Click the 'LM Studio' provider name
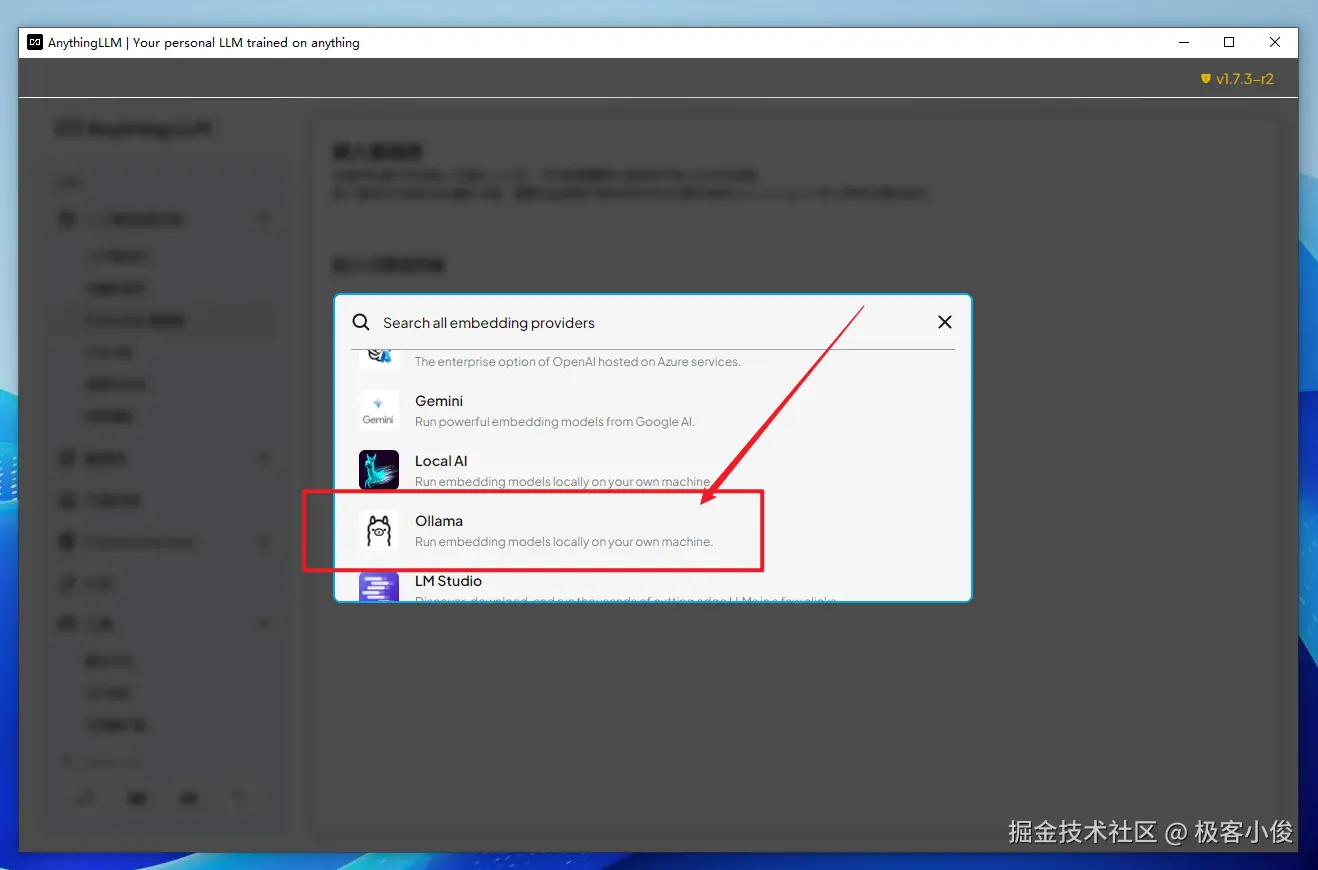This screenshot has height=870, width=1318. (x=448, y=581)
